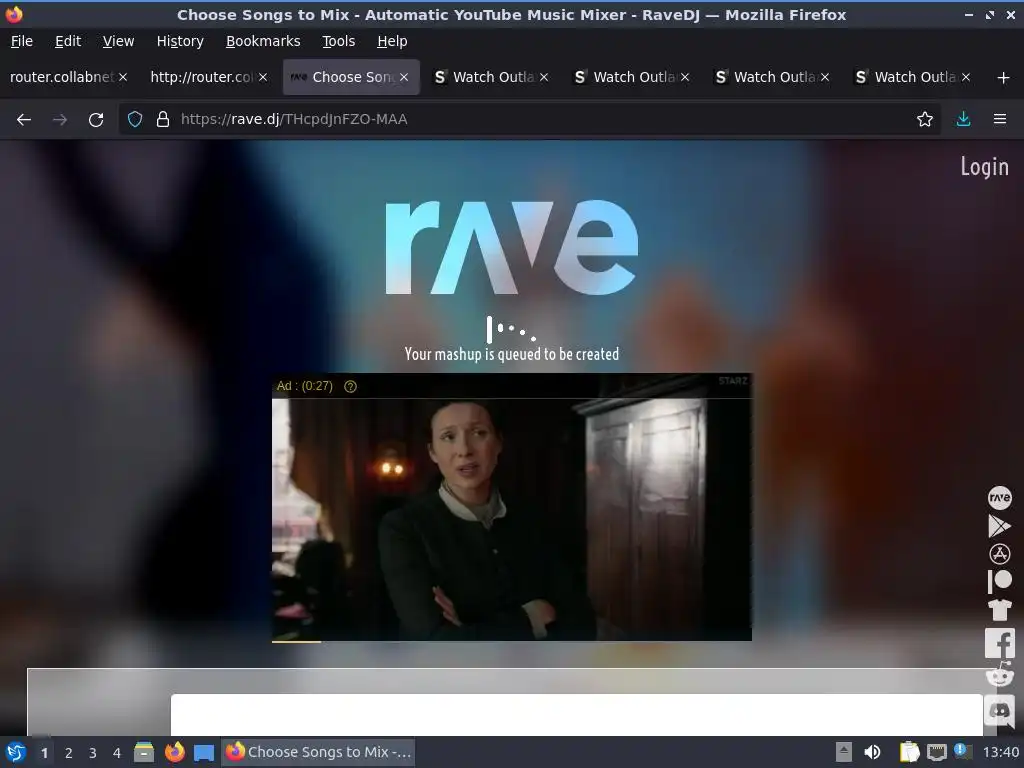Click the 'Your mashup is queued' status text
Image resolution: width=1024 pixels, height=768 pixels.
511,354
